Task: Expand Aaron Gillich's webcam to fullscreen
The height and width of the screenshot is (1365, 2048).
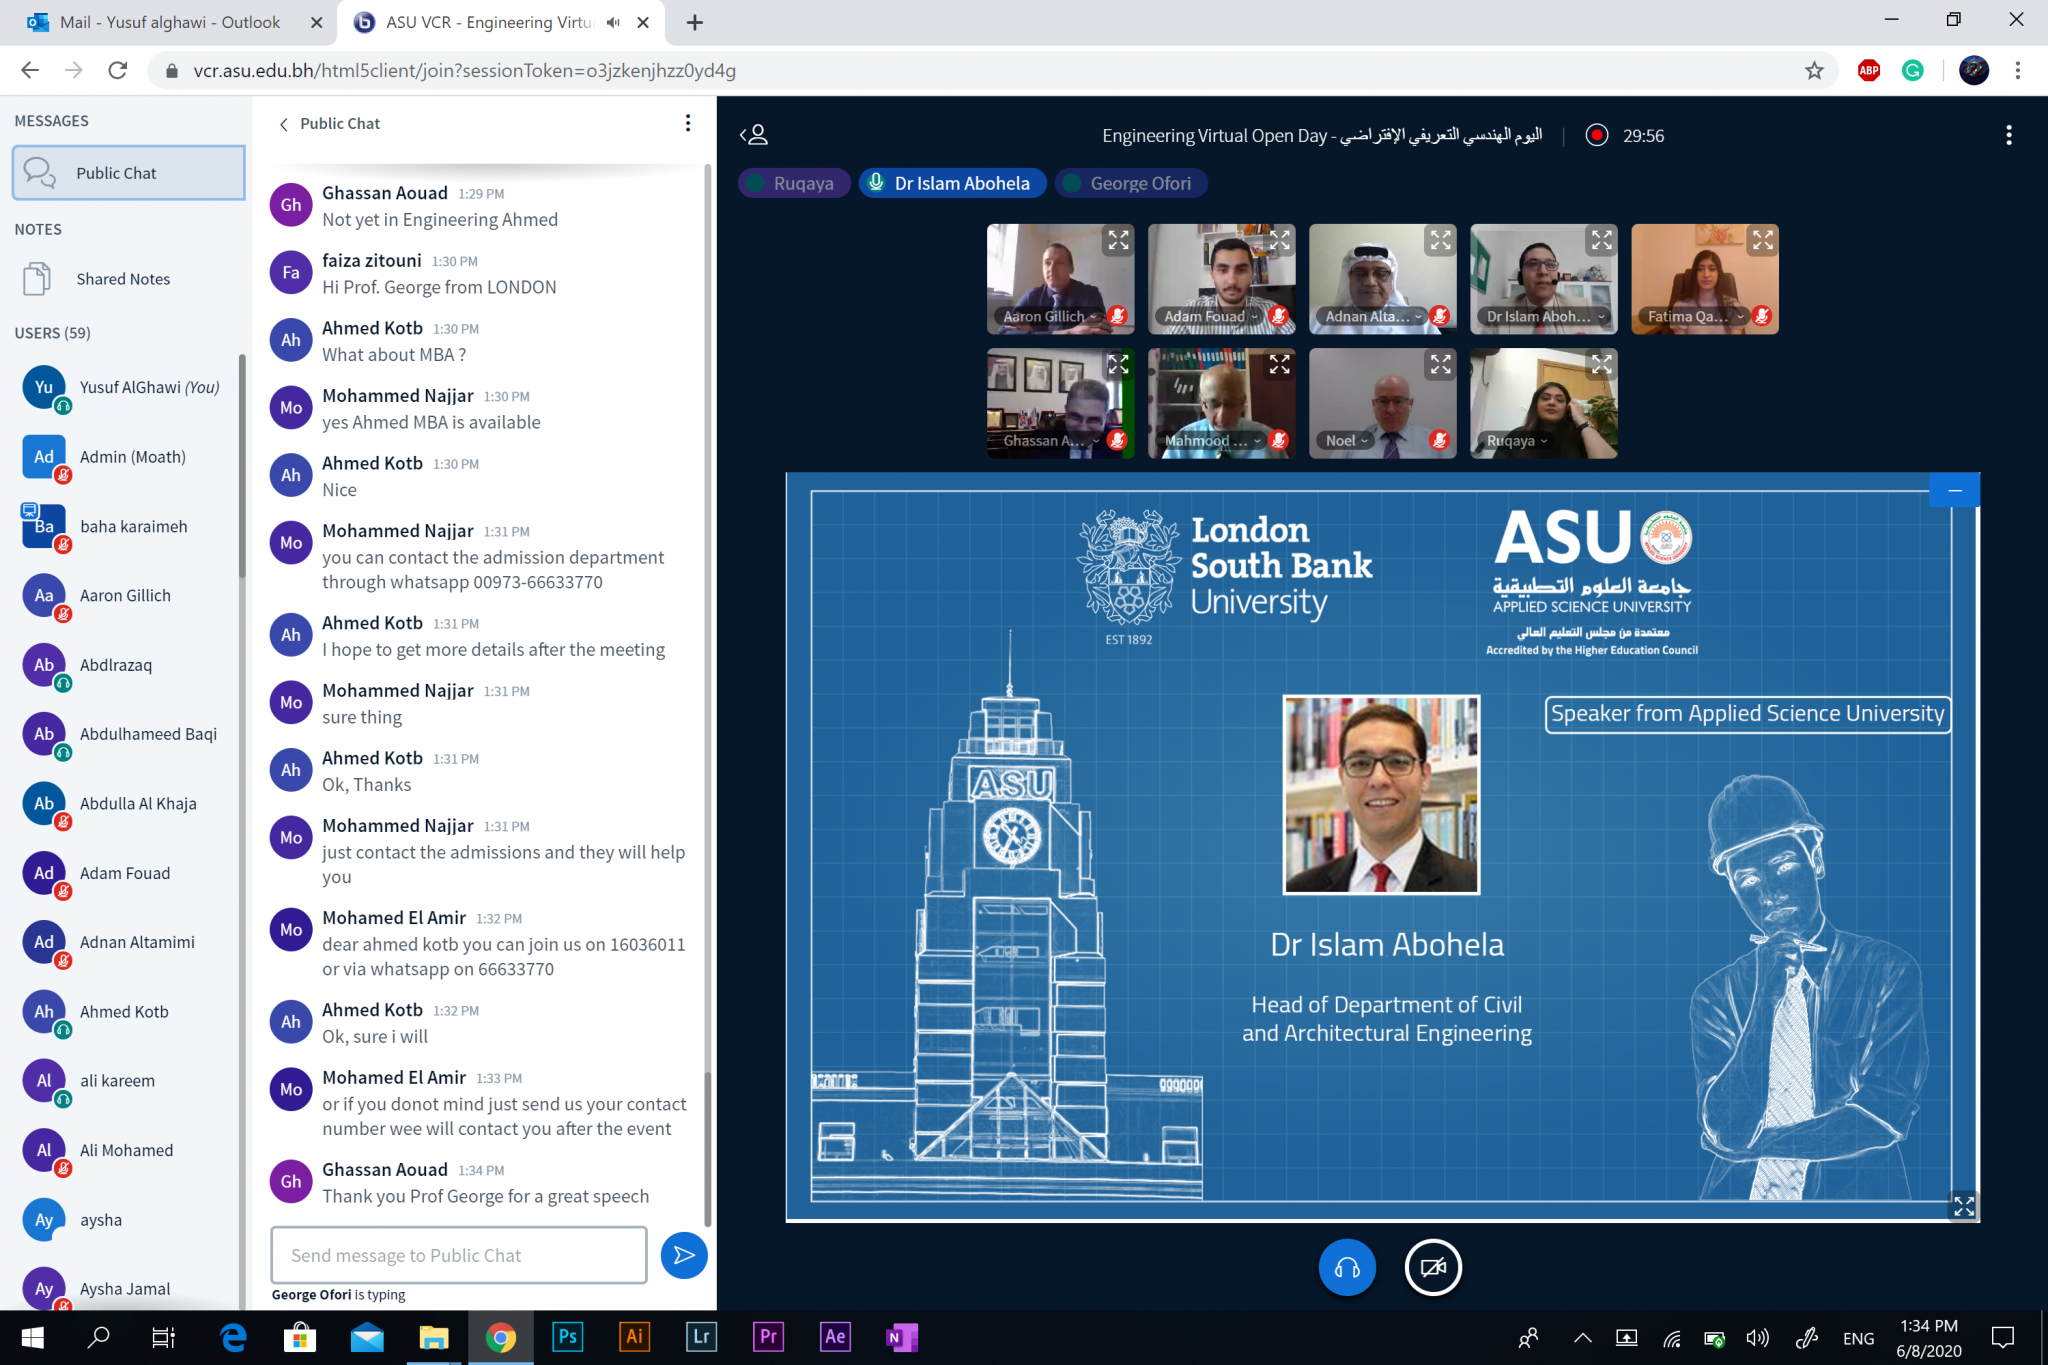Action: click(1118, 240)
